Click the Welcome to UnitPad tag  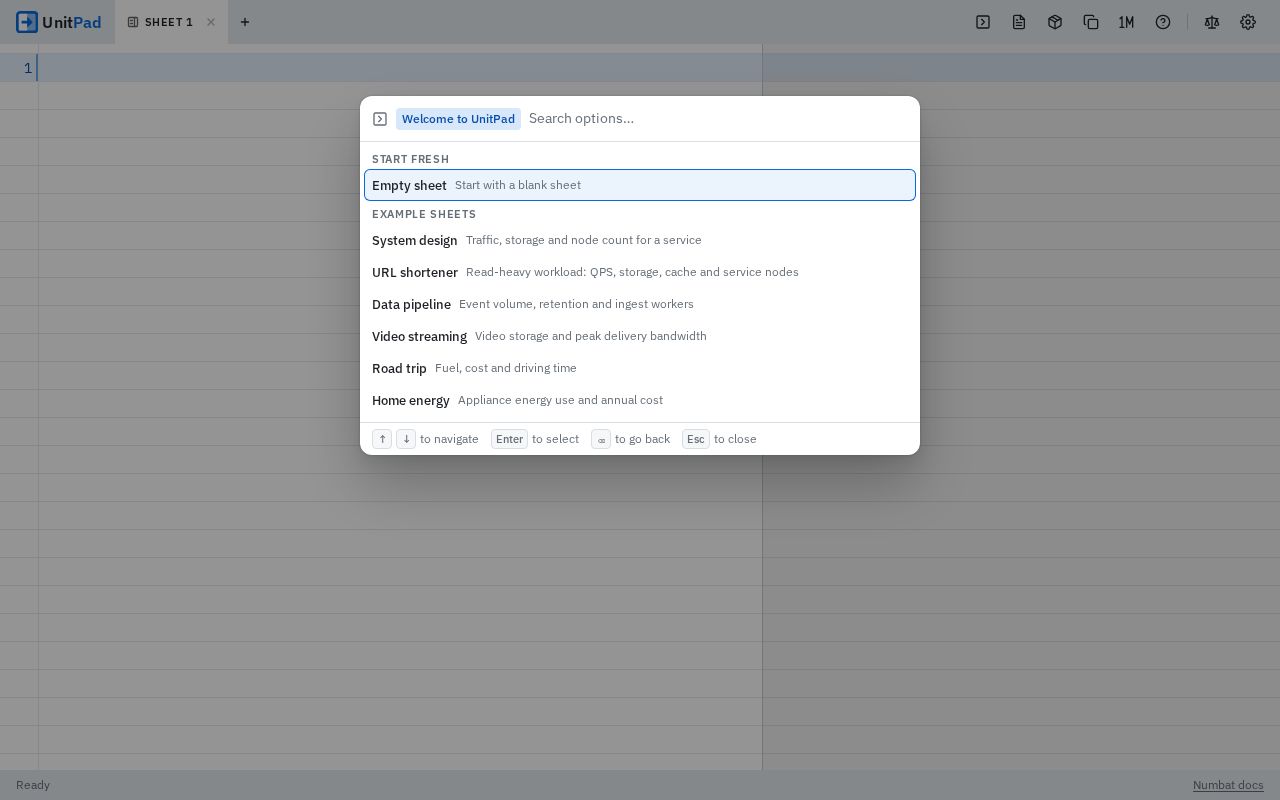pyautogui.click(x=458, y=119)
